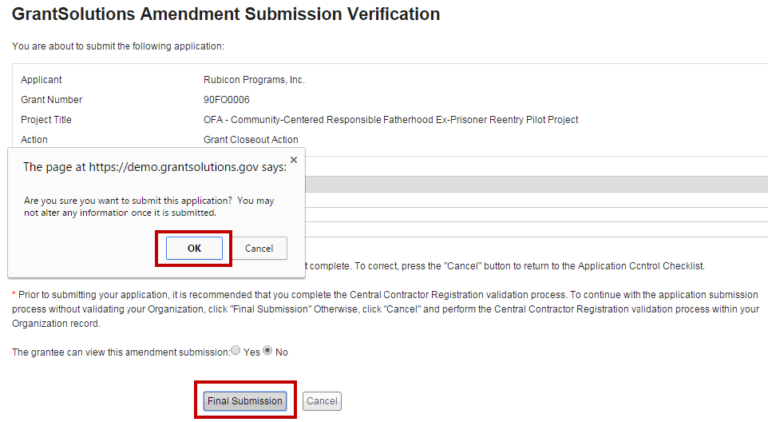Image resolution: width=768 pixels, height=422 pixels.
Task: Click Cancel next to Final Submission
Action: 322,401
